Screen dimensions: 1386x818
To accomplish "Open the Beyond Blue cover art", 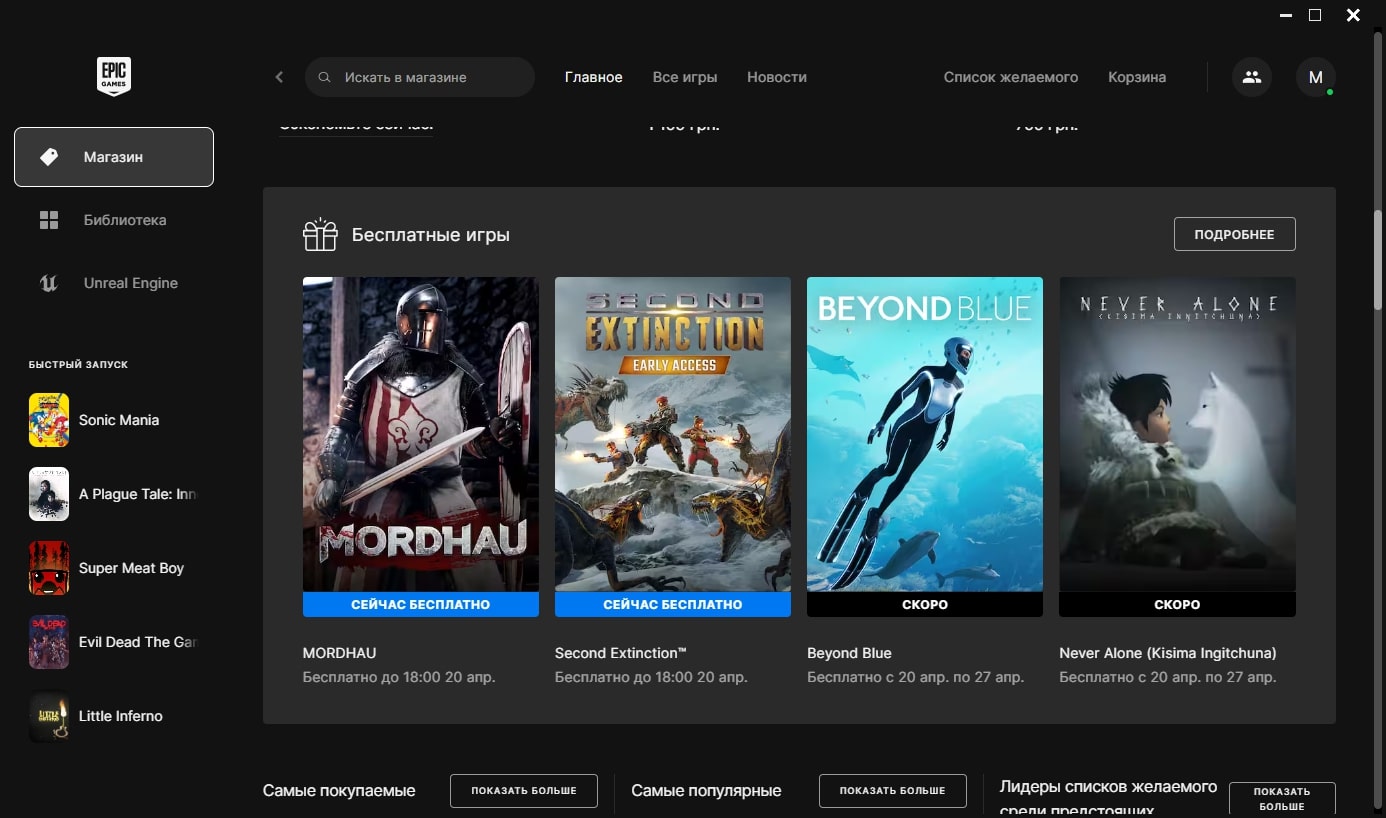I will (x=925, y=434).
